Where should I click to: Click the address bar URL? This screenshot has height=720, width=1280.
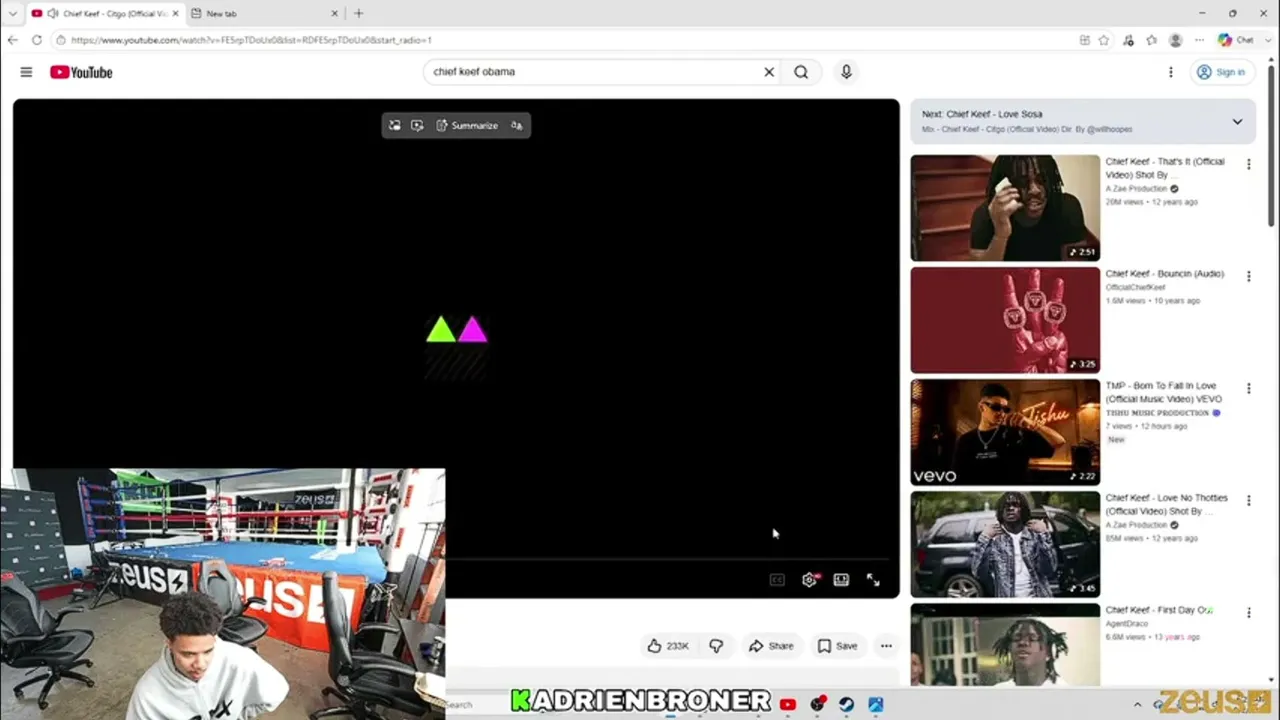251,40
